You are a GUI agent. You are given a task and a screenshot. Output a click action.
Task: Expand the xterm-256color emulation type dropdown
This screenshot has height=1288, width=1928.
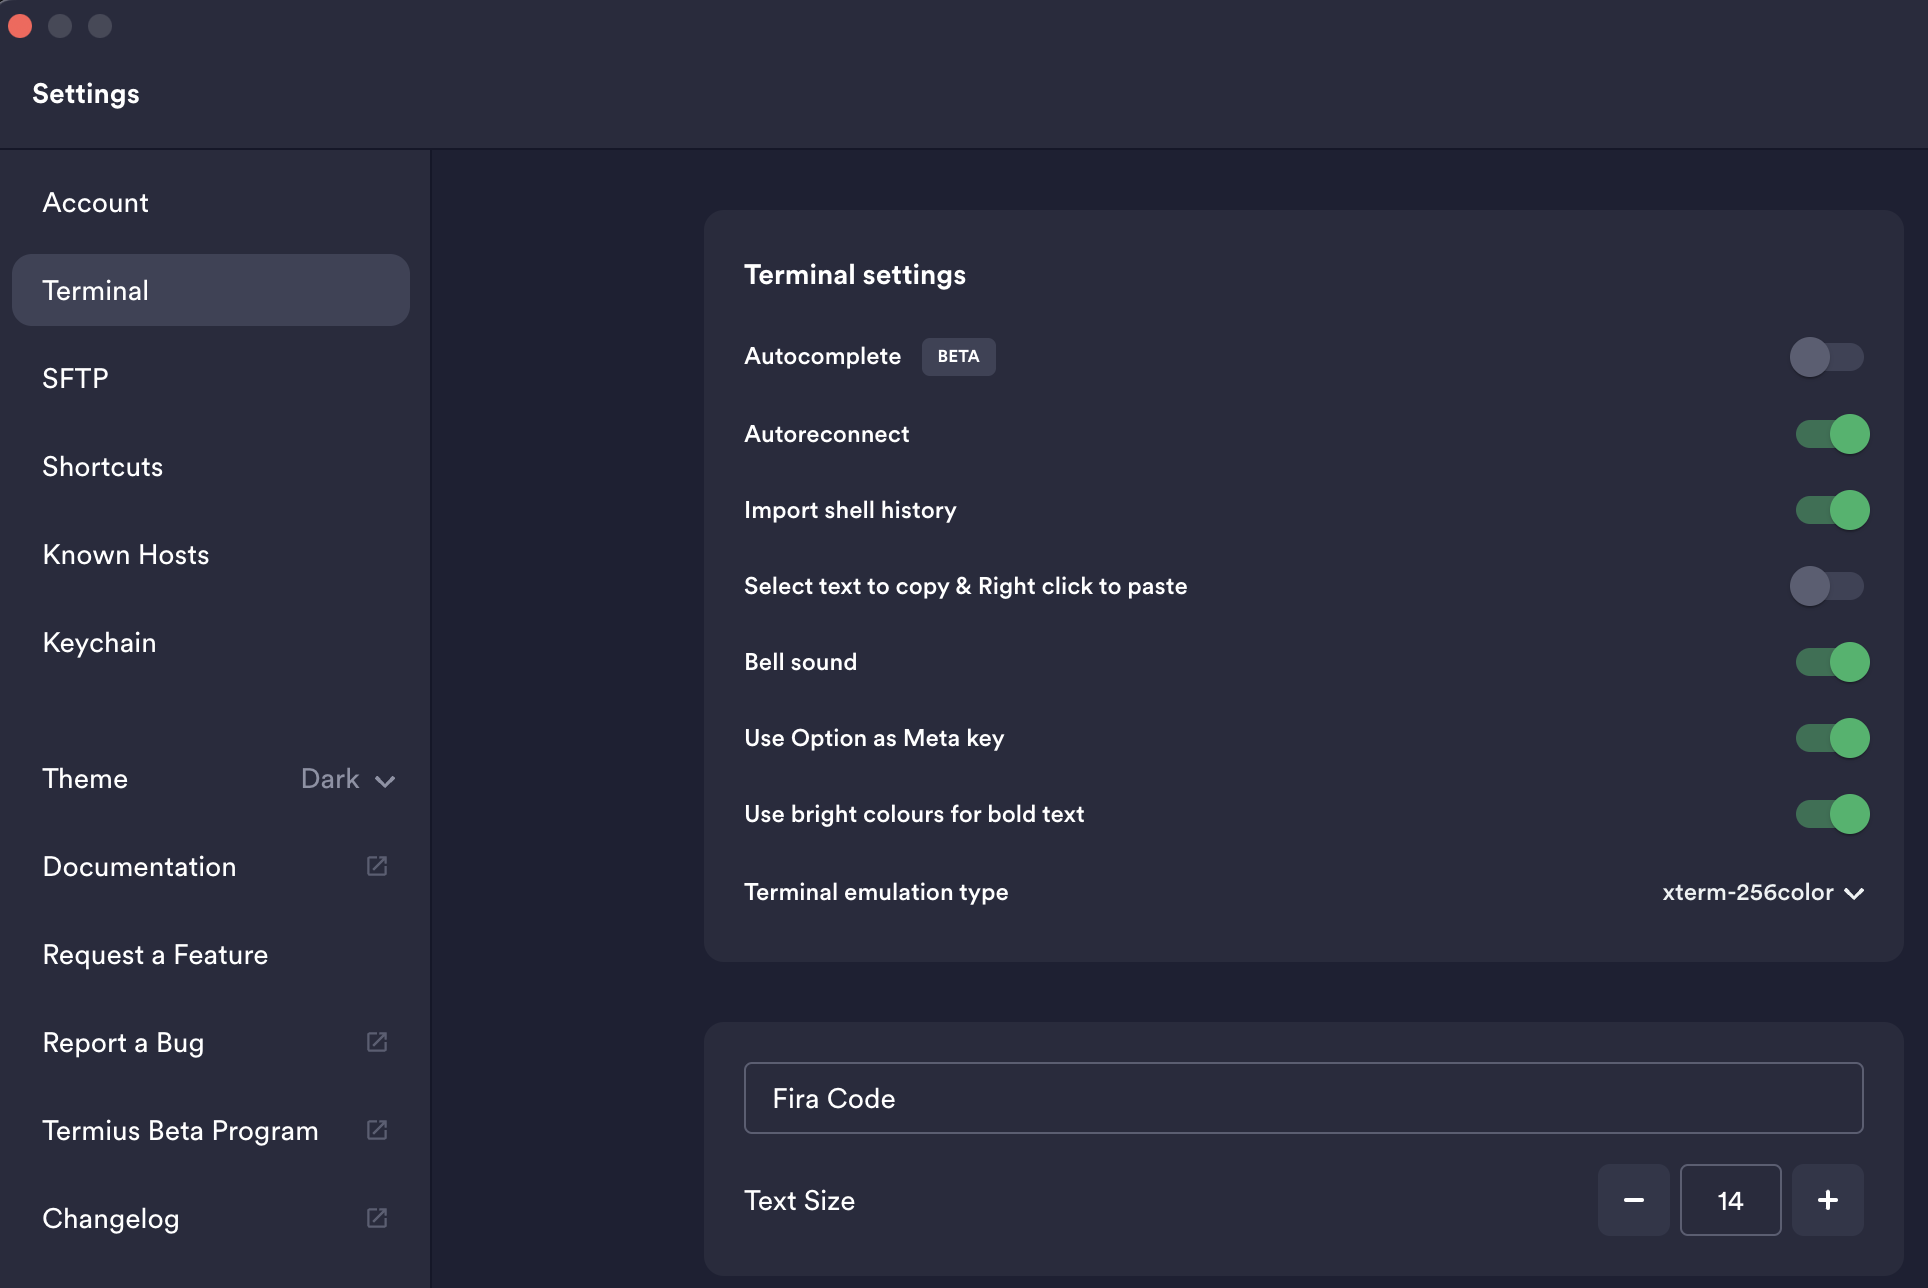tap(1762, 892)
